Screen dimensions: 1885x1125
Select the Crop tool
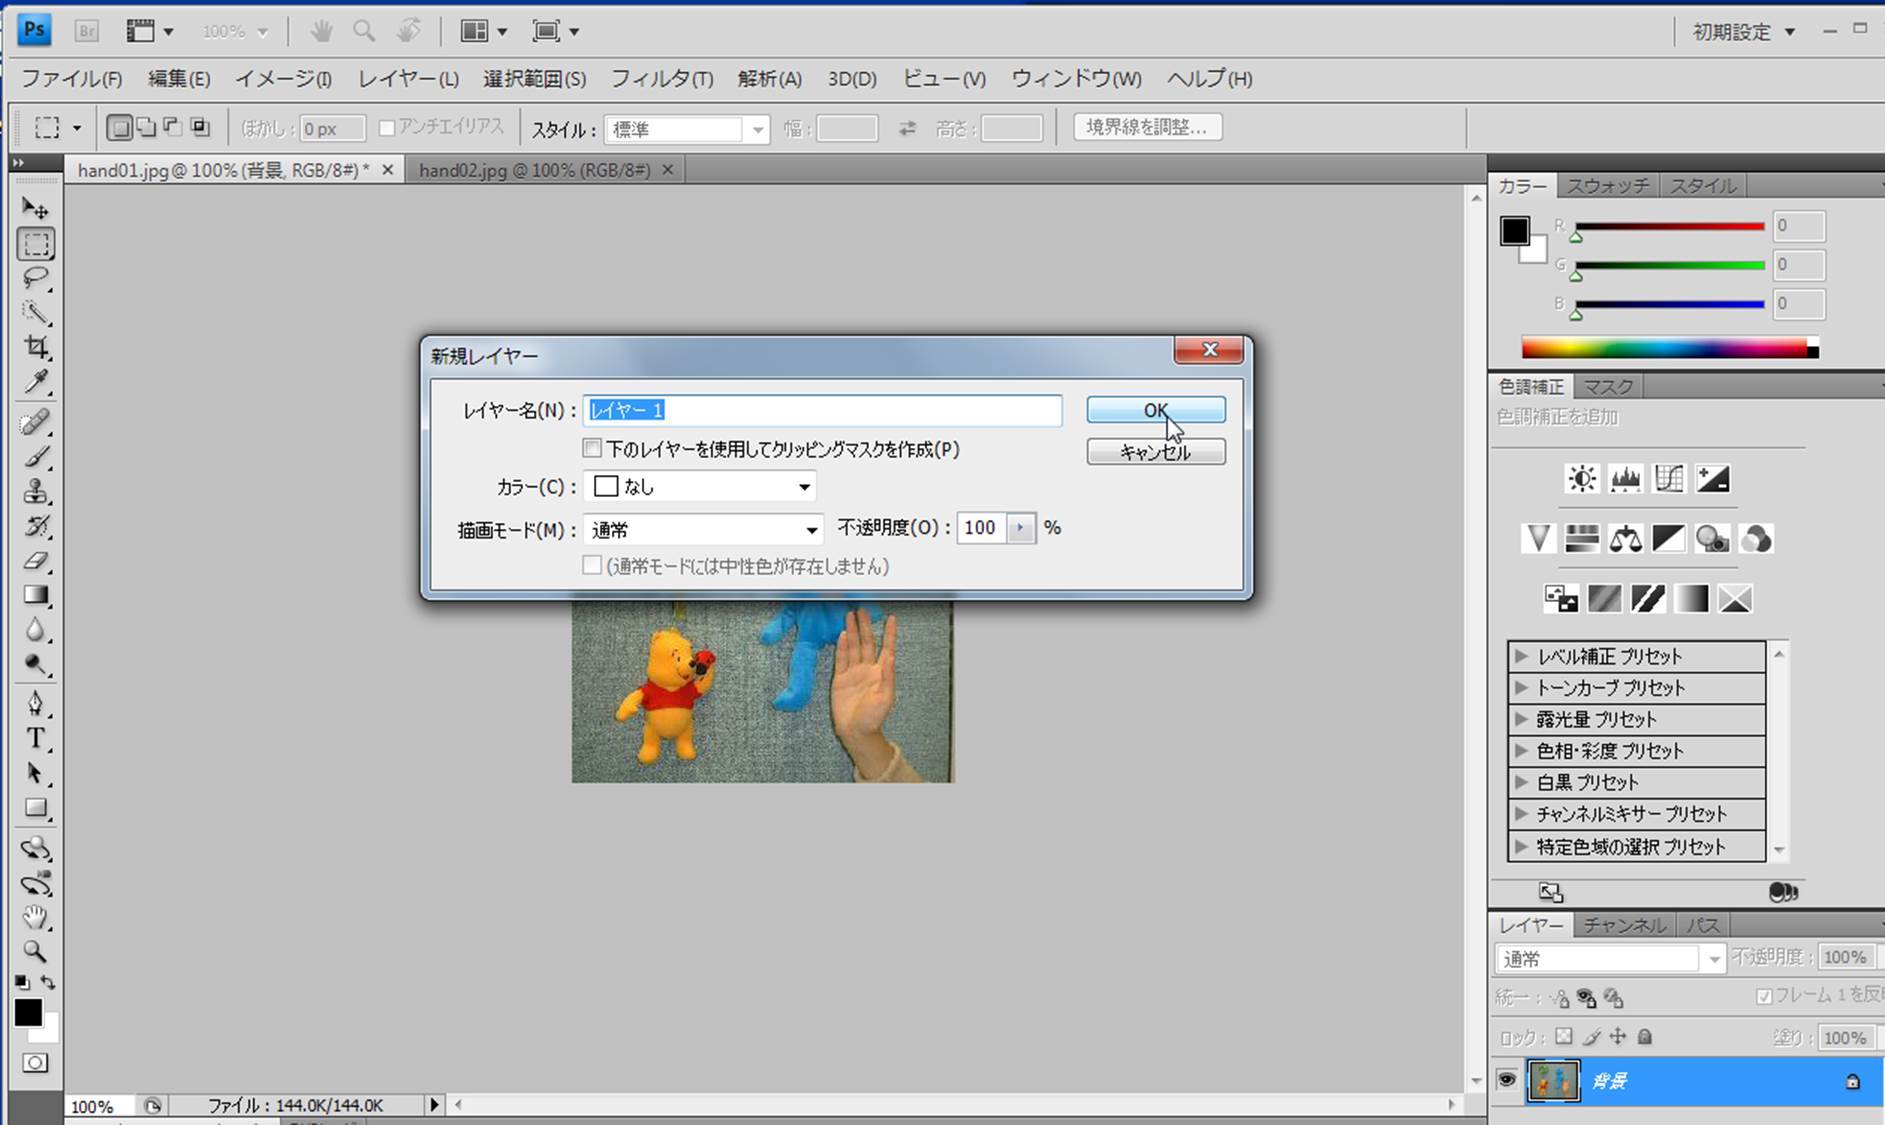36,347
